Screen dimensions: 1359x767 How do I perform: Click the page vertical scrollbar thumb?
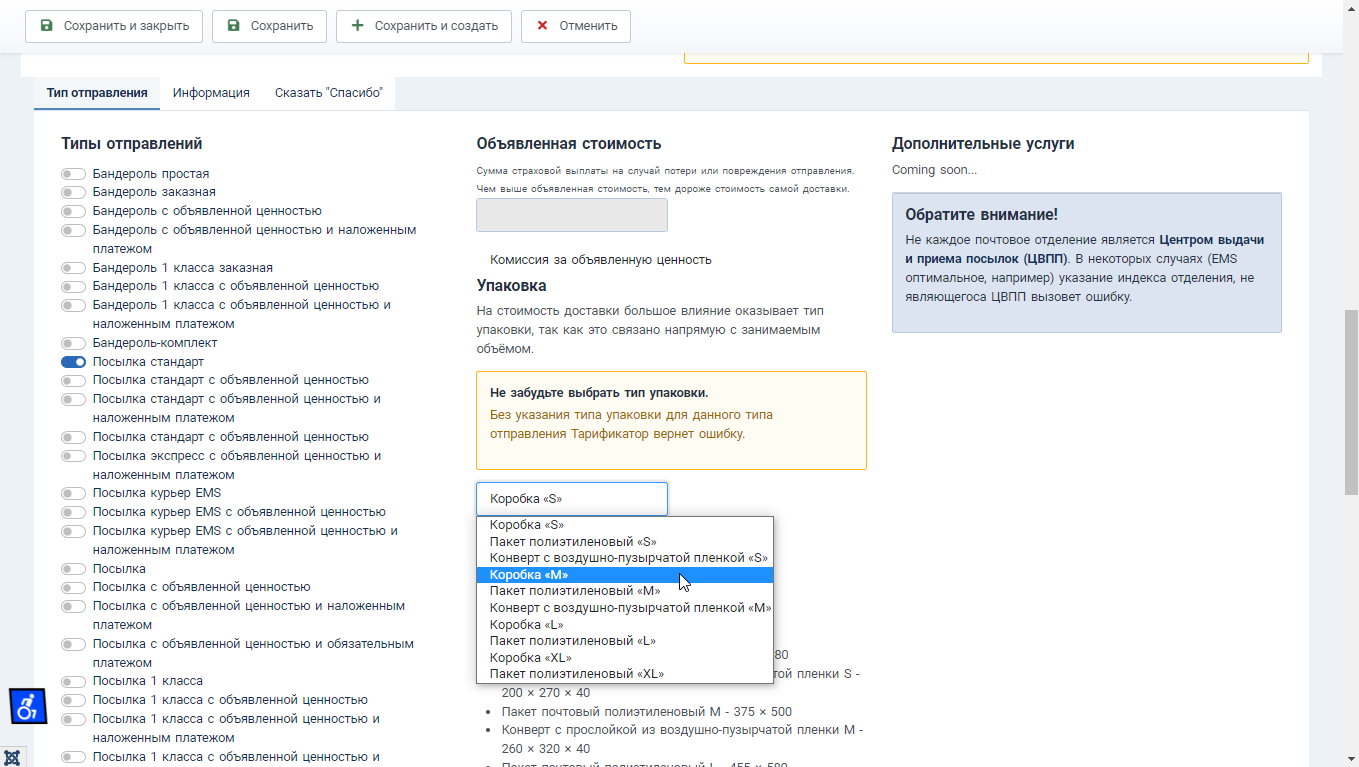pyautogui.click(x=1351, y=402)
